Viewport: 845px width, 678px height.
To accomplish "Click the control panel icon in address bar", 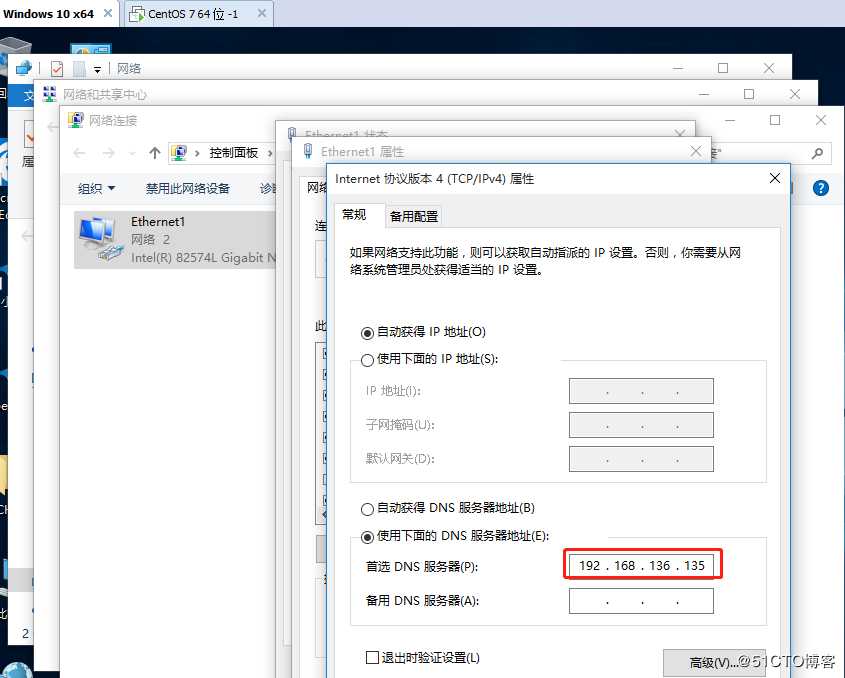I will (179, 153).
